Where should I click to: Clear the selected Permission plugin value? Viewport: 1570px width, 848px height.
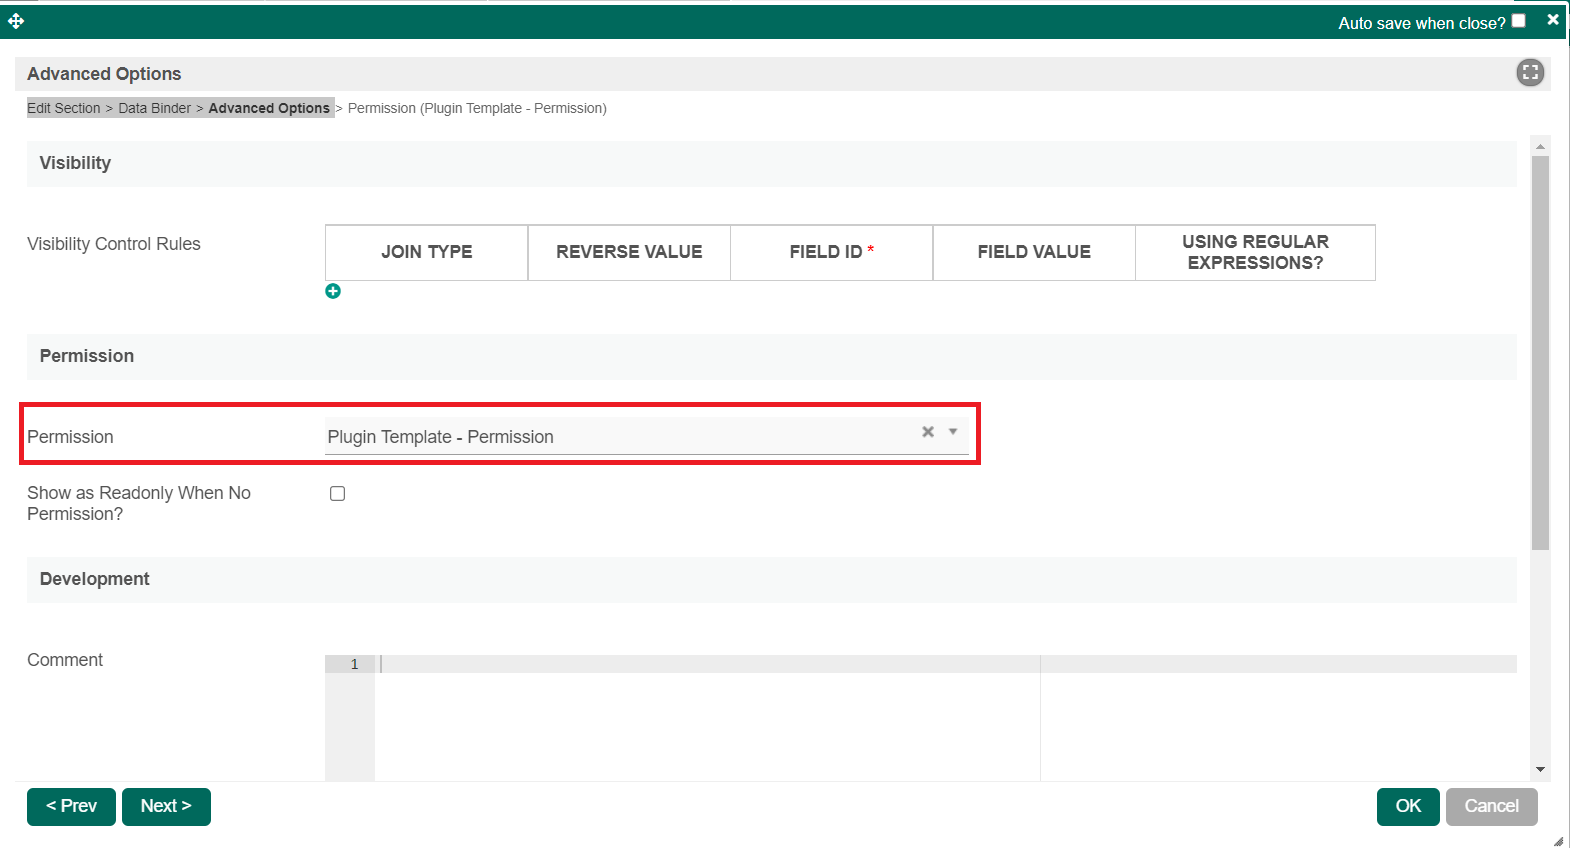point(928,432)
